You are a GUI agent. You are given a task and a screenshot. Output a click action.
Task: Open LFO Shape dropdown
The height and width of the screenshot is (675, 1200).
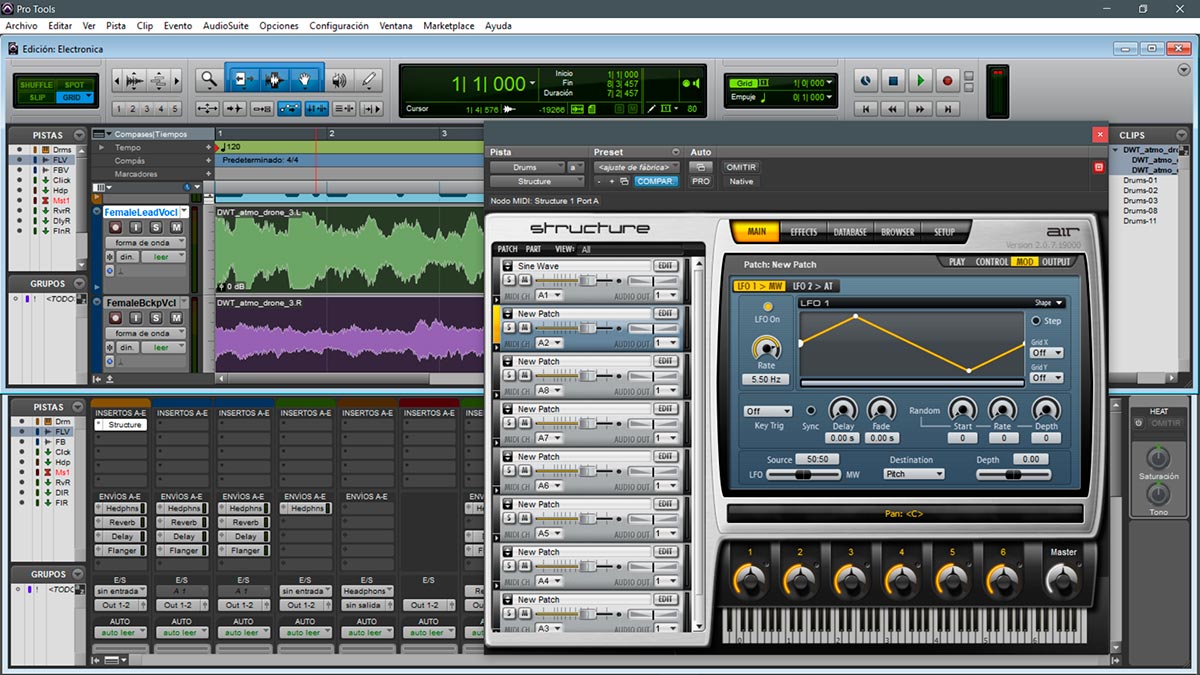click(1049, 303)
